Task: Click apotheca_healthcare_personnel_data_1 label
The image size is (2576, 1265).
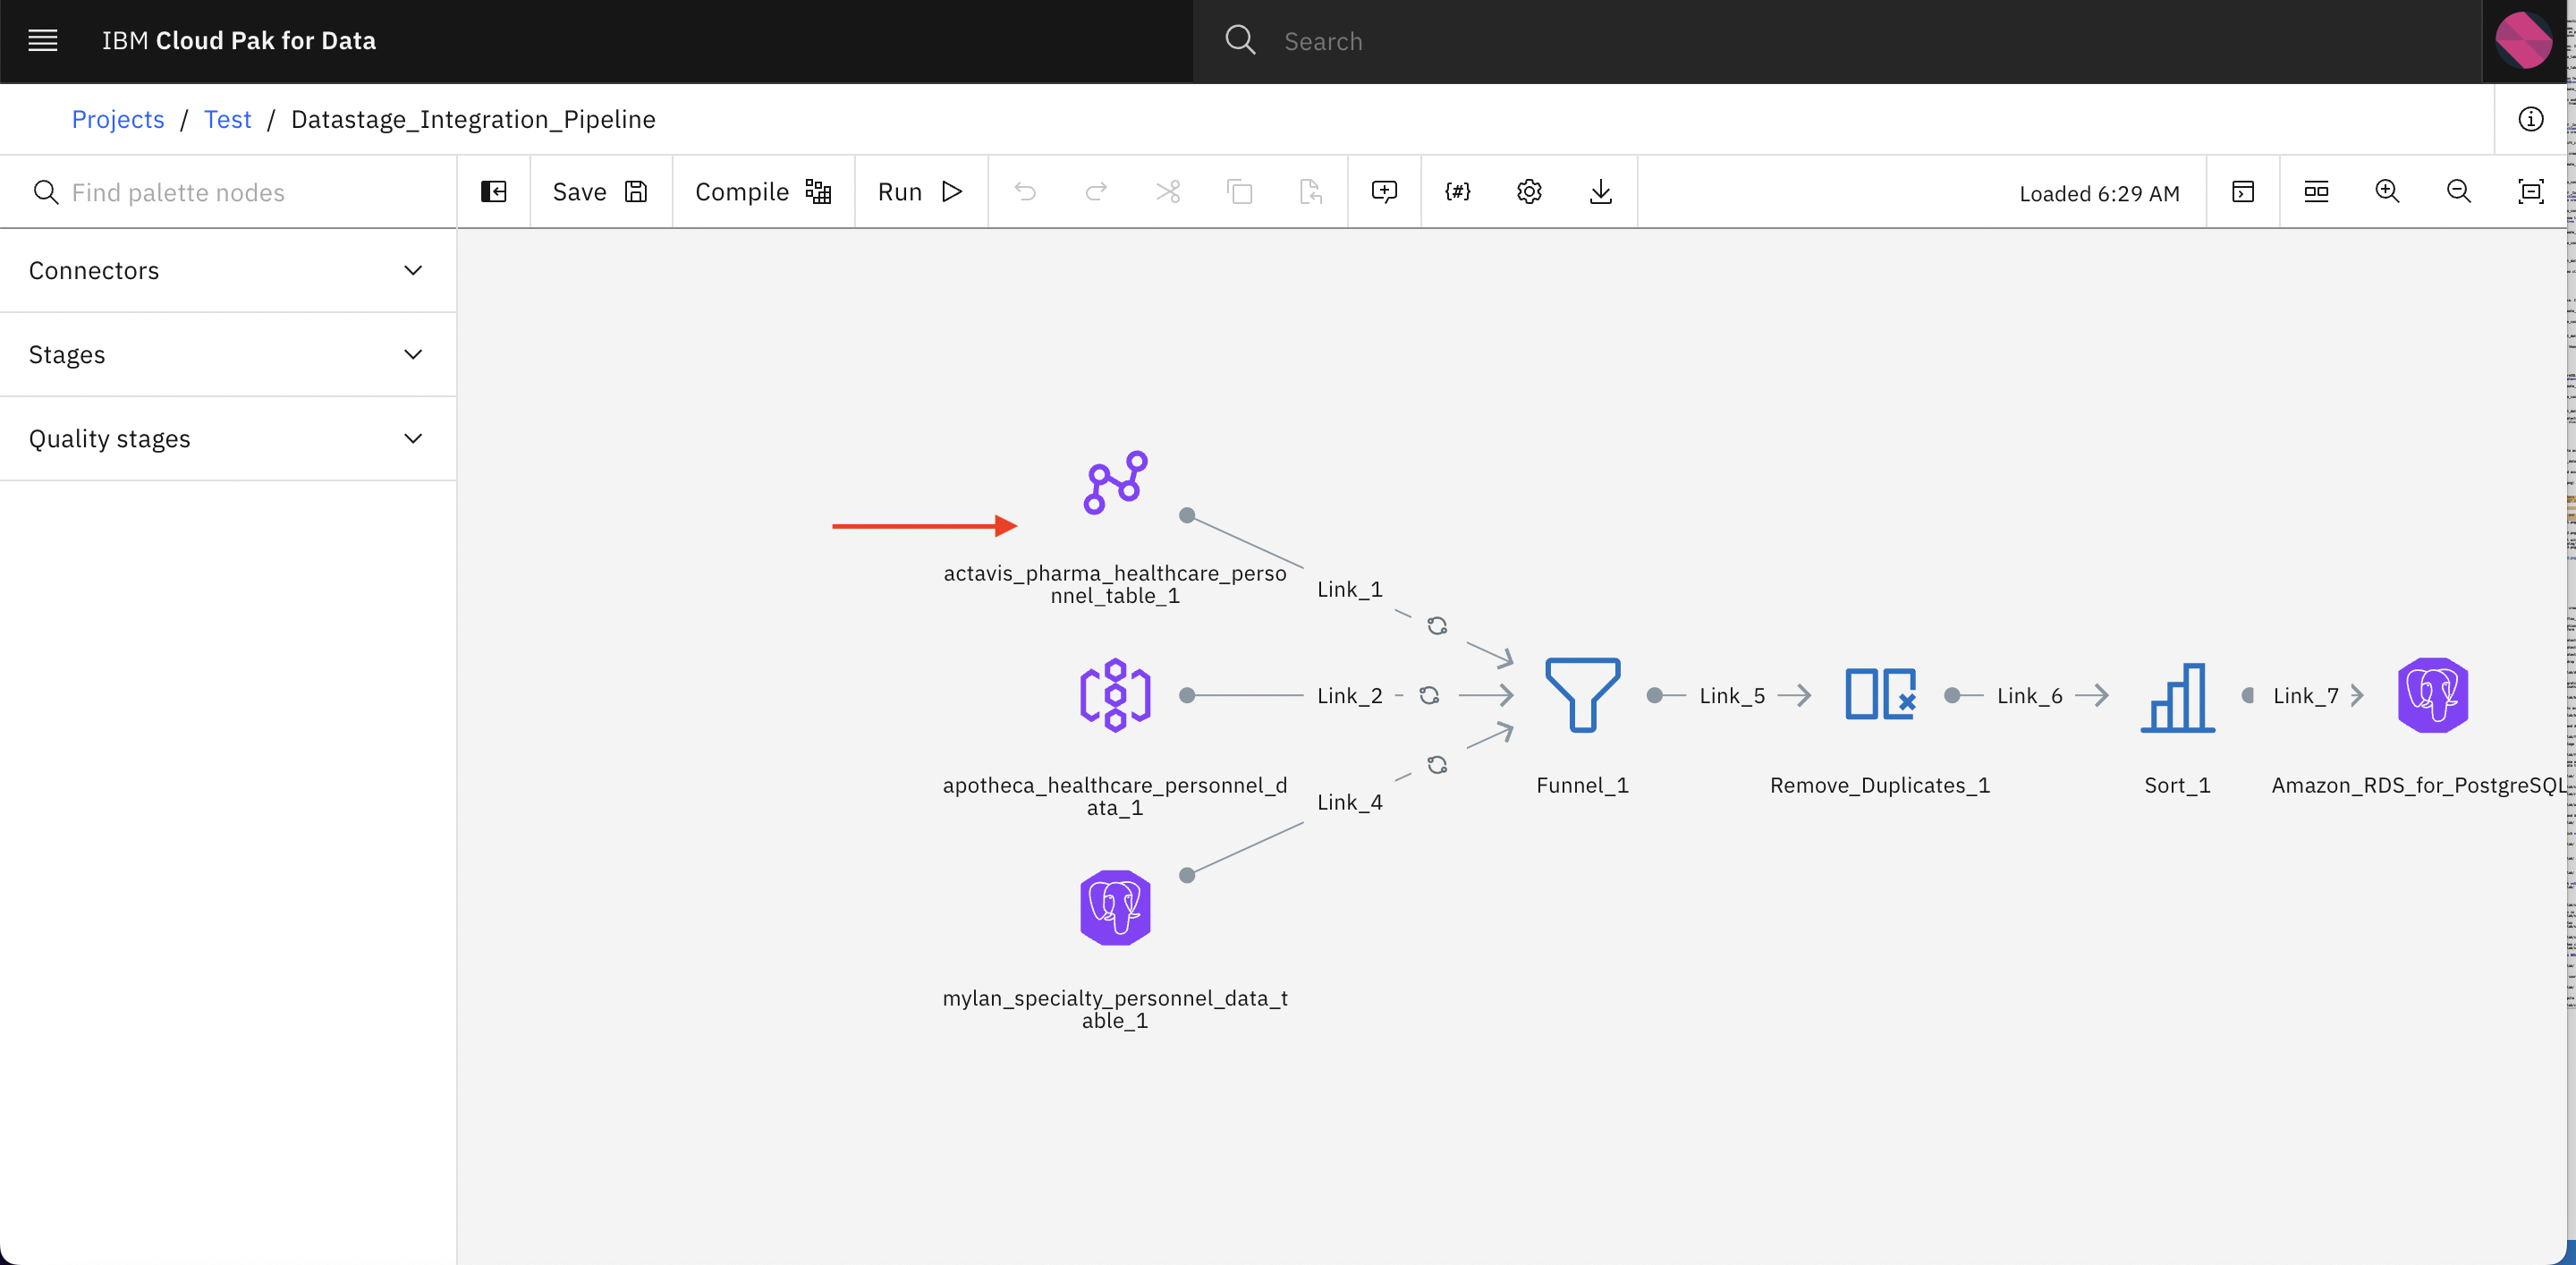Action: (1115, 796)
